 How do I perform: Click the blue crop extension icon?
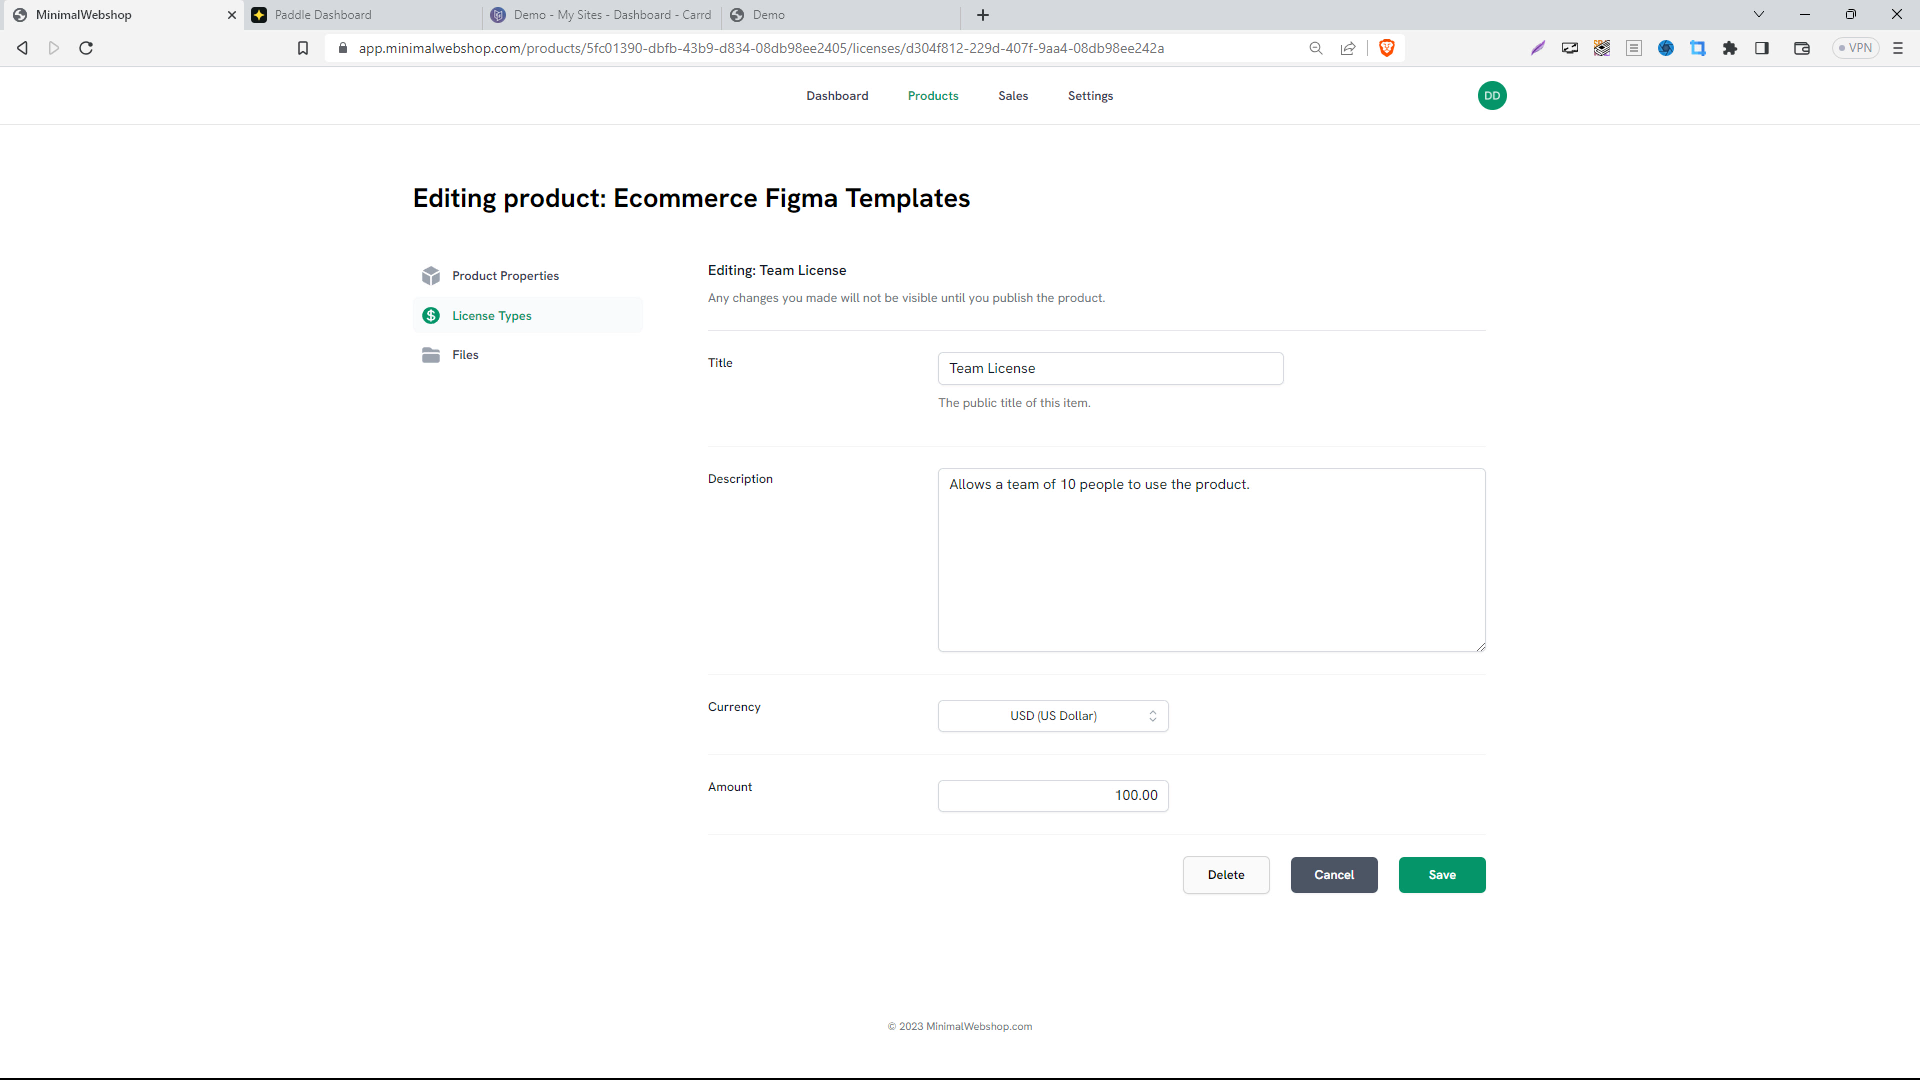[1698, 48]
